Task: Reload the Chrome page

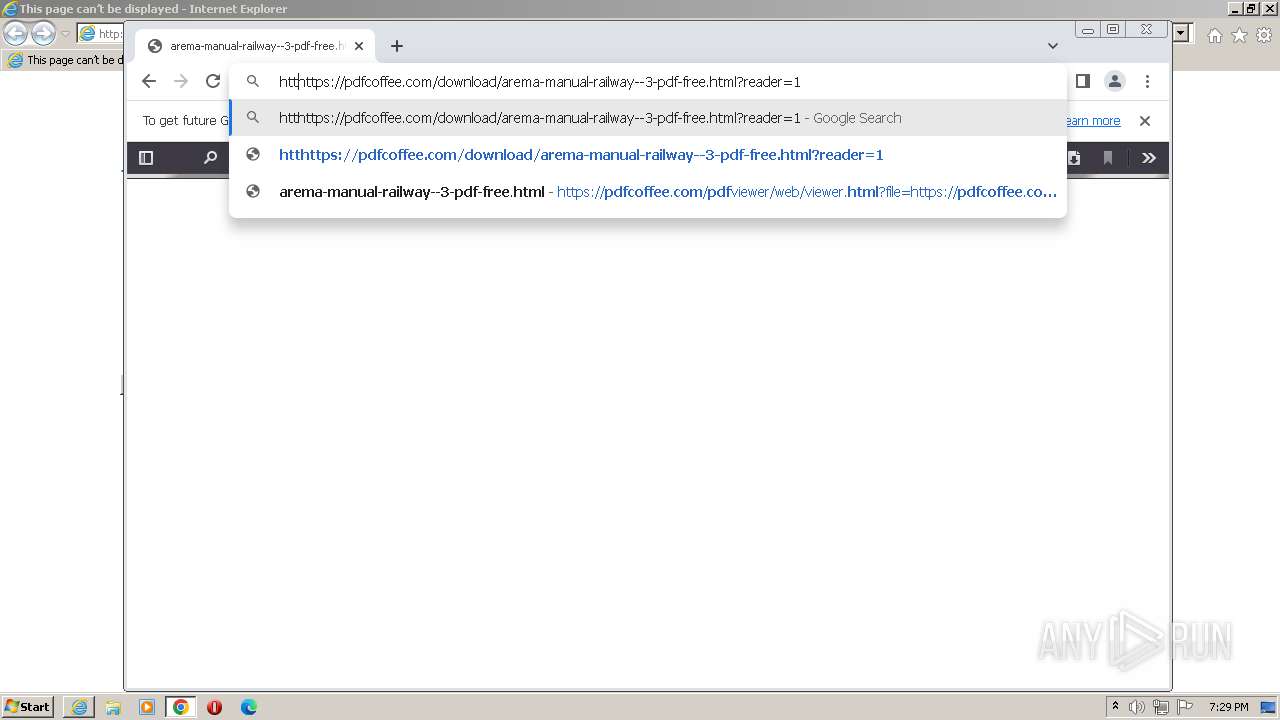Action: 213,82
